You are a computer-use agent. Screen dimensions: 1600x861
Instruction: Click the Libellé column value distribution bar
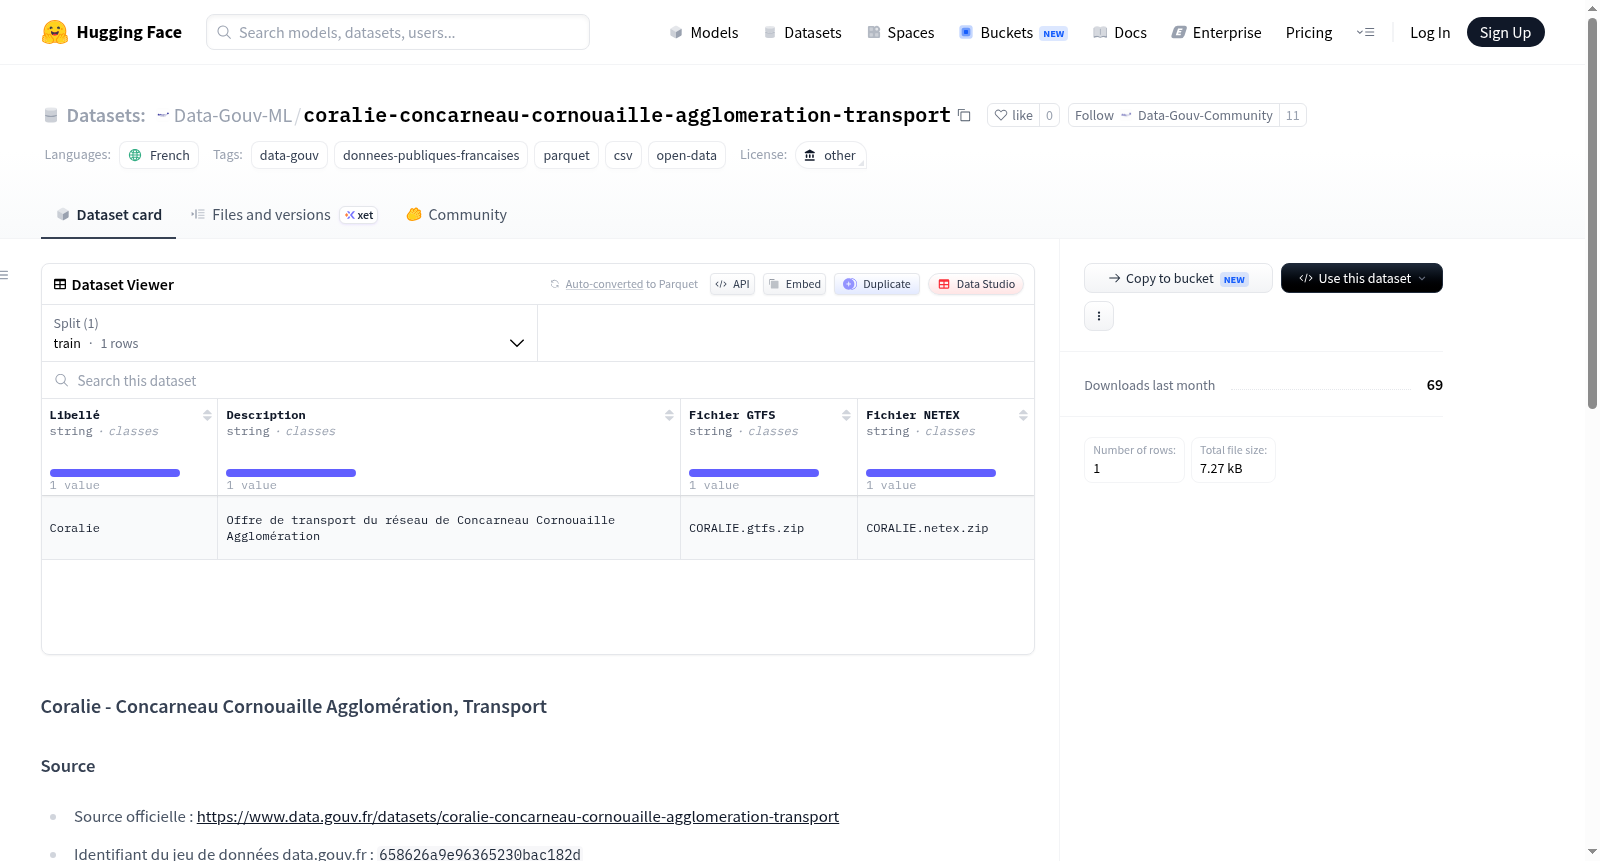[115, 473]
